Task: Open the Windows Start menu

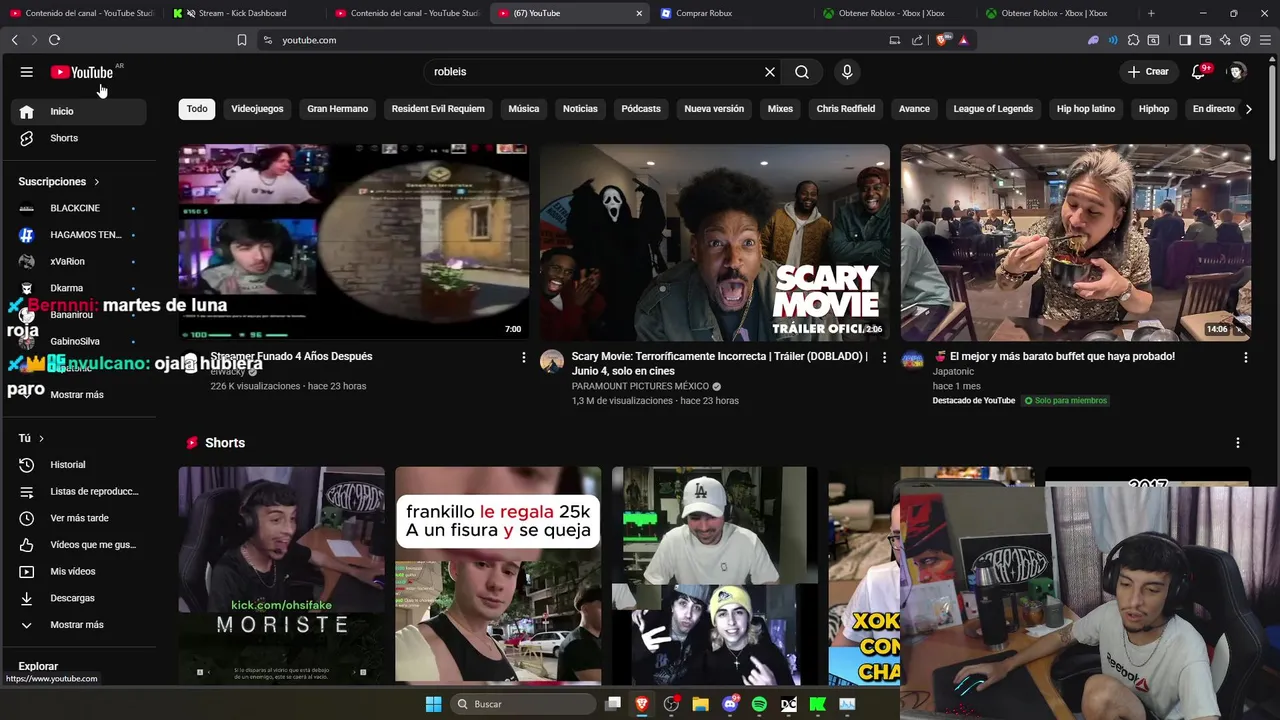Action: 434,704
